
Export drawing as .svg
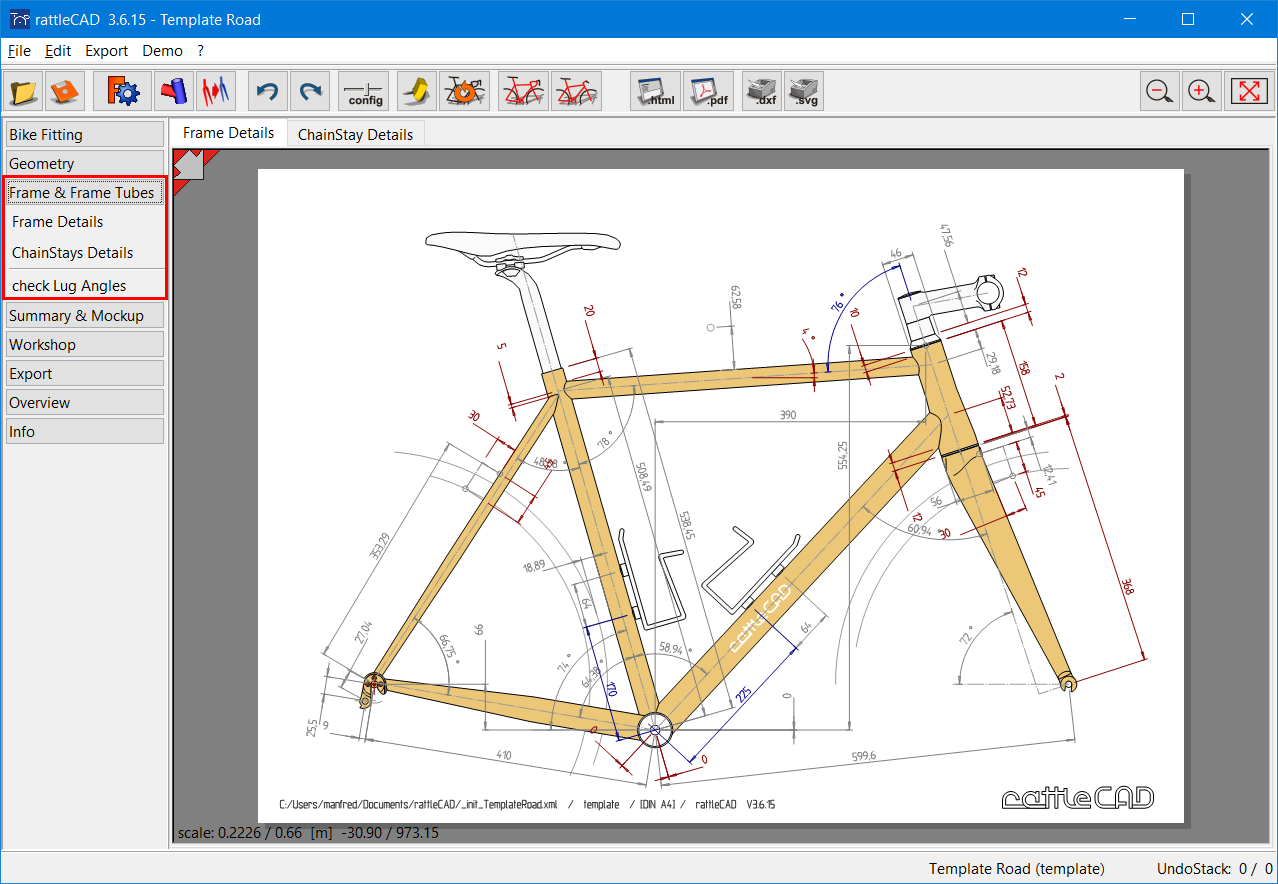(x=804, y=91)
